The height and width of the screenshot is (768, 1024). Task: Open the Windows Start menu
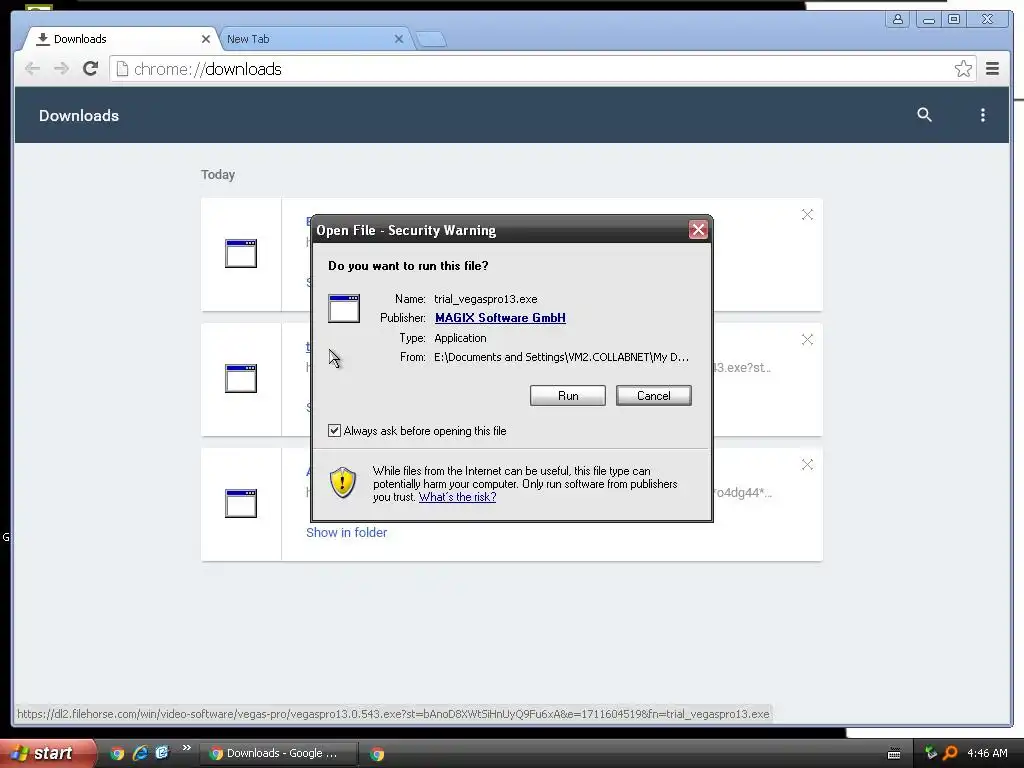(x=47, y=753)
